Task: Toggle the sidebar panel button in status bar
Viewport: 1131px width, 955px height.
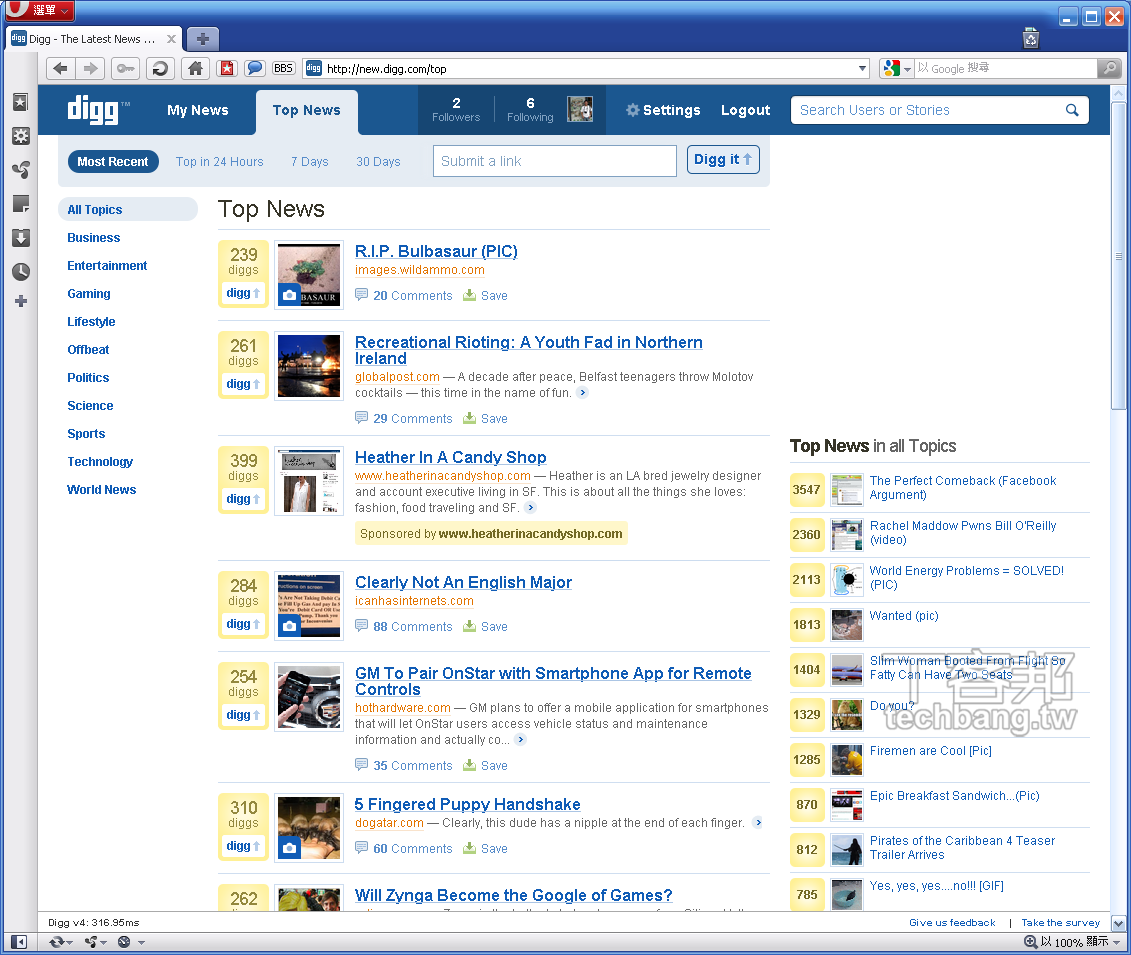Action: [19, 942]
